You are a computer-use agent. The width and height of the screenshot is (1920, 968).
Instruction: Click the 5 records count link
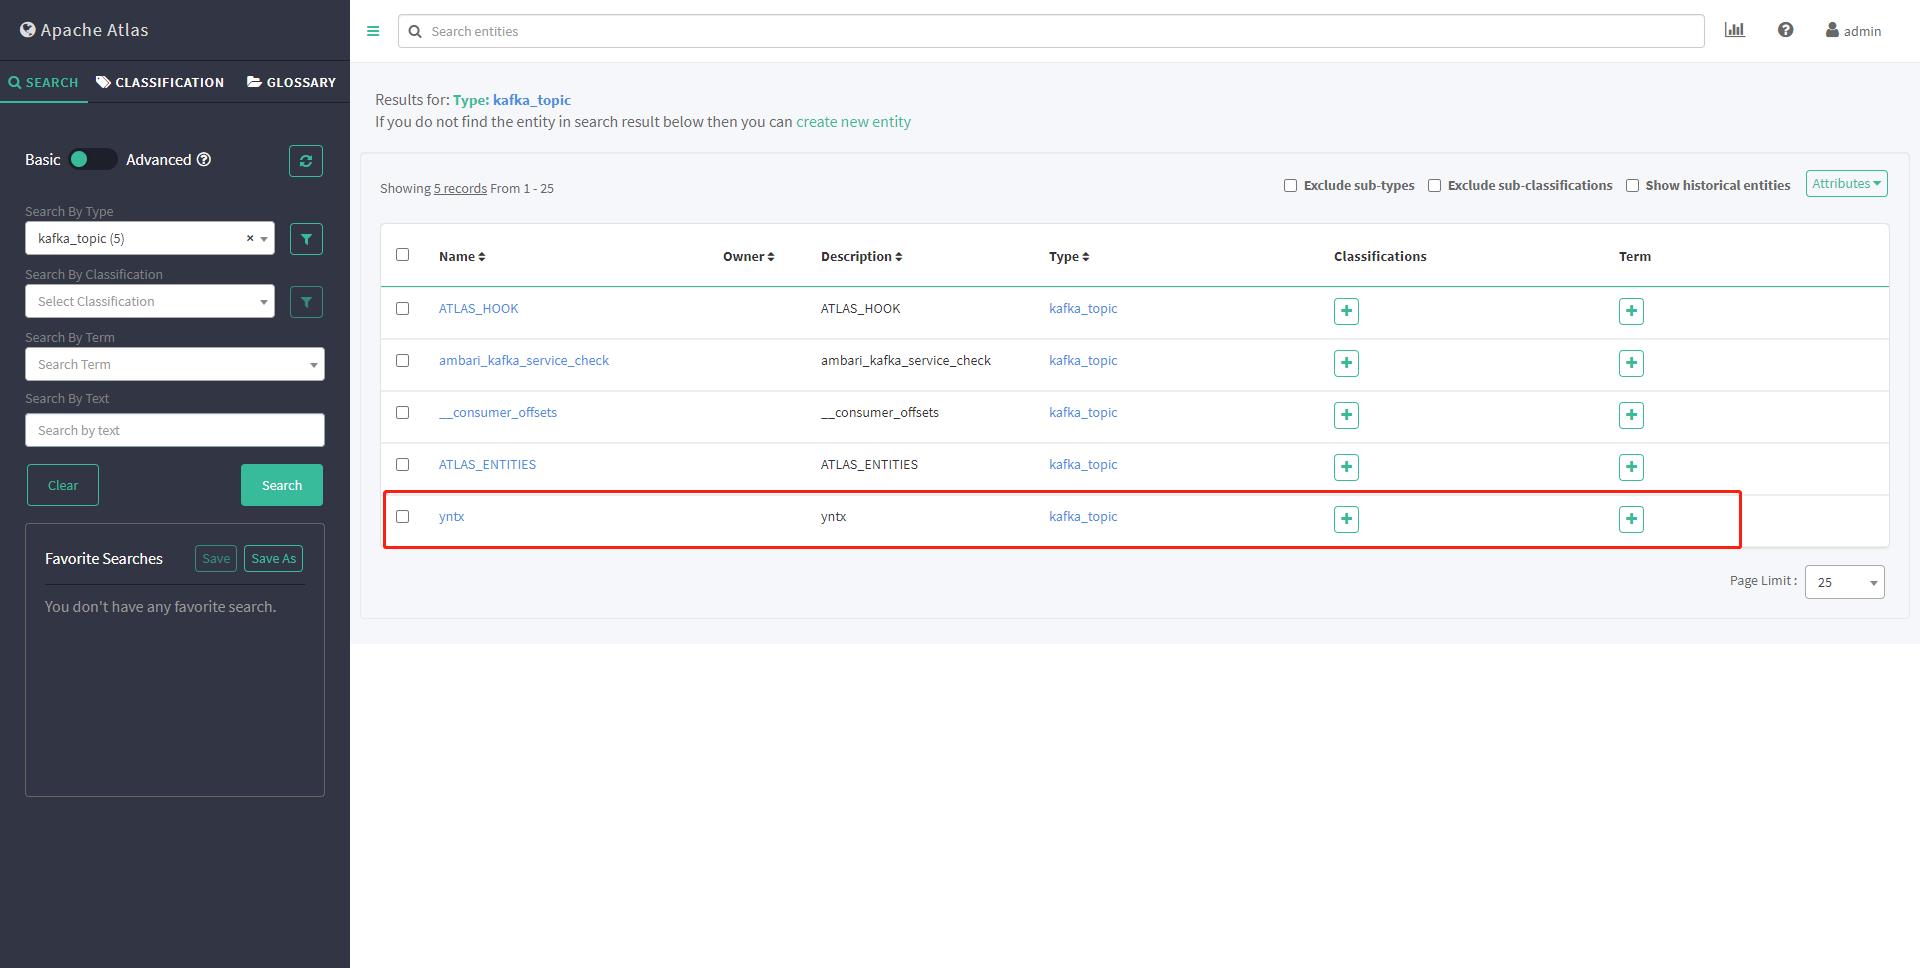[460, 188]
